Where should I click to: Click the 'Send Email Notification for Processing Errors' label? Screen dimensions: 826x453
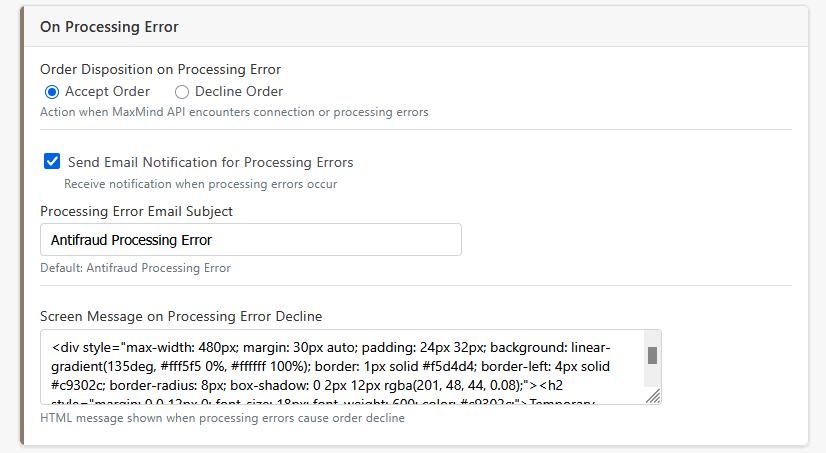[x=210, y=162]
